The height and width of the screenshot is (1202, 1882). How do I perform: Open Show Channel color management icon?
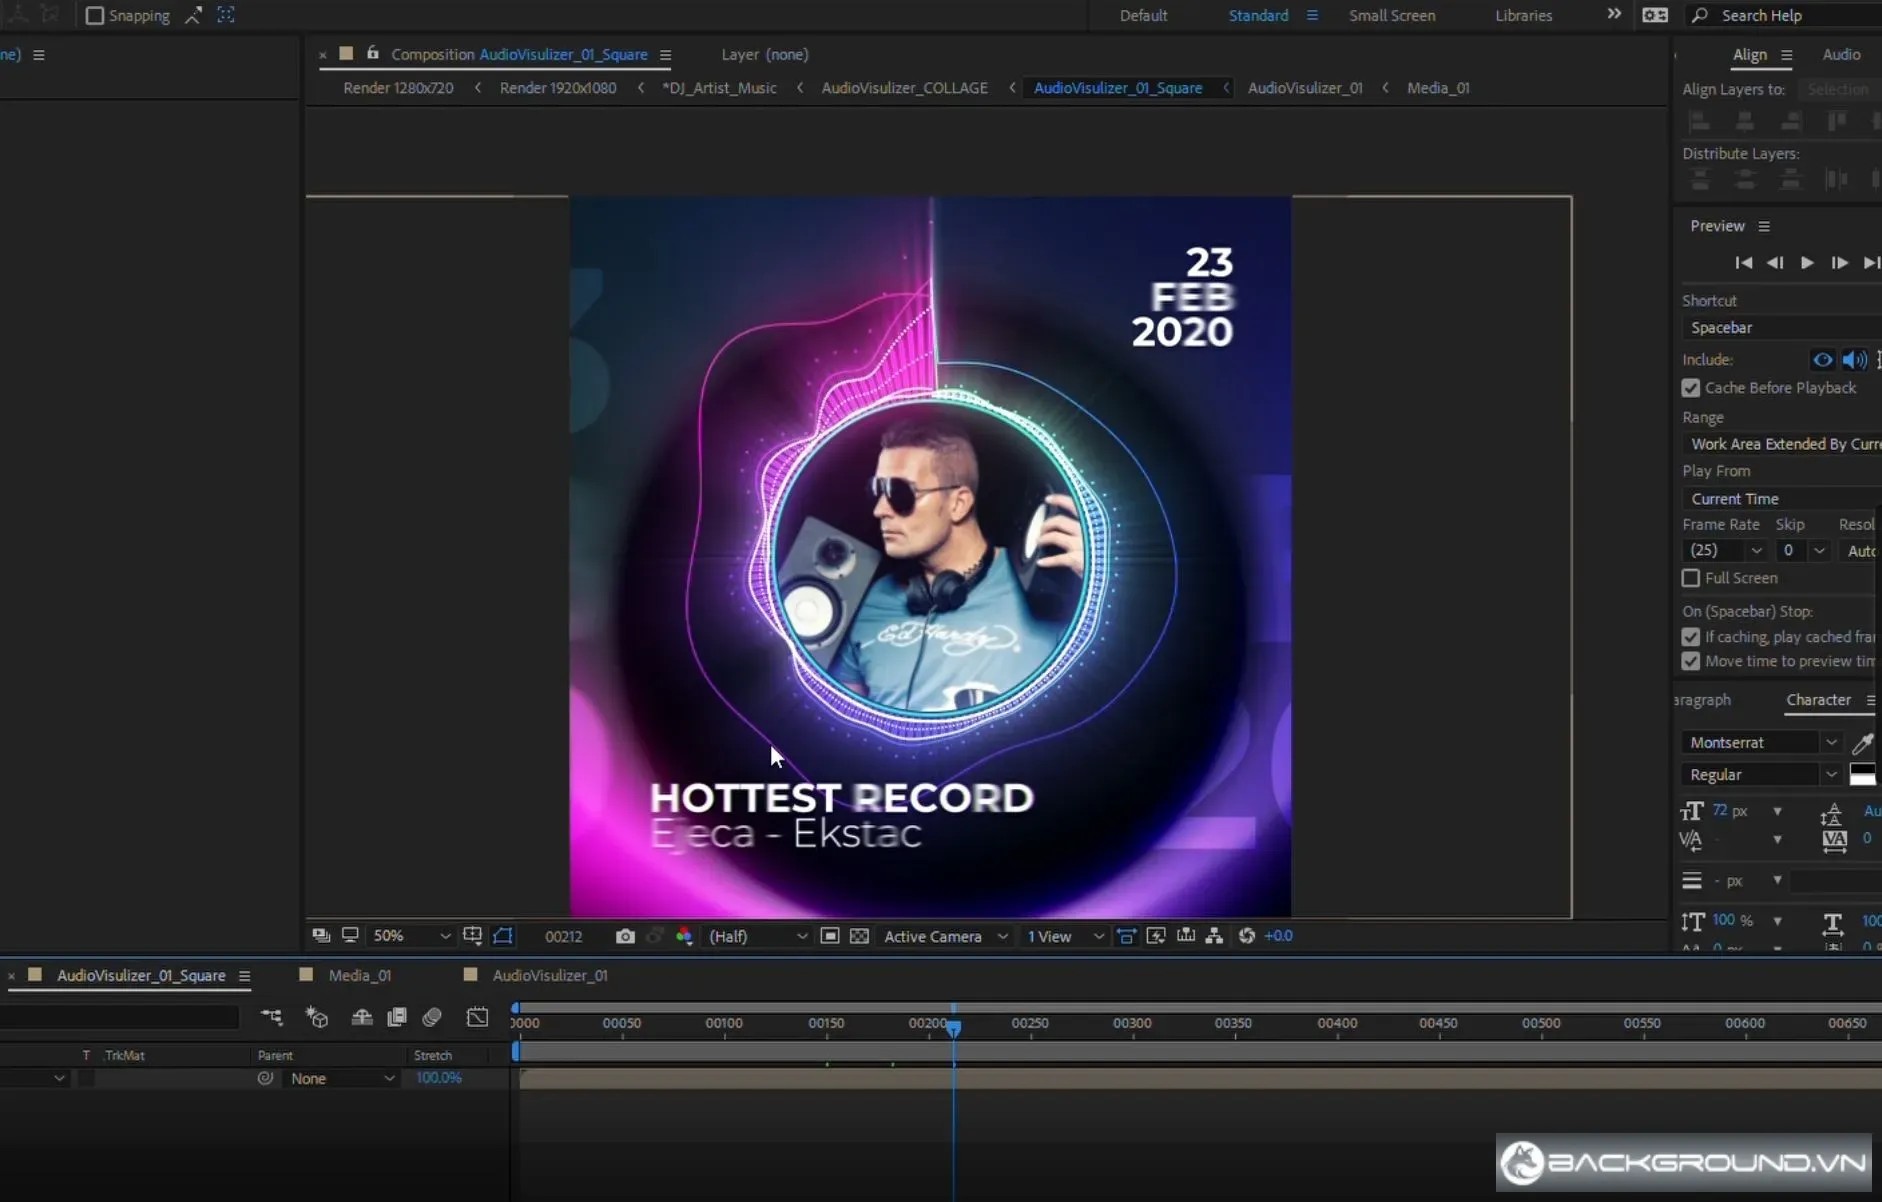coord(684,936)
